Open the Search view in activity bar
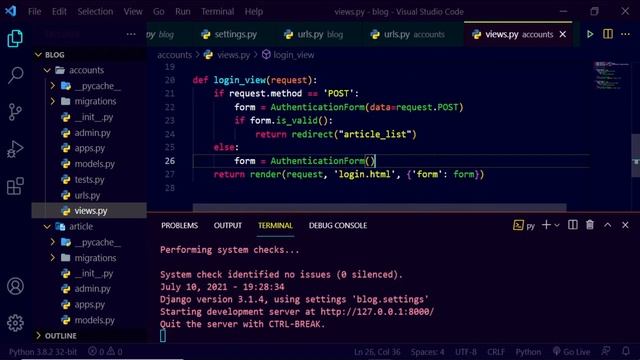The height and width of the screenshot is (360, 640). 15,75
